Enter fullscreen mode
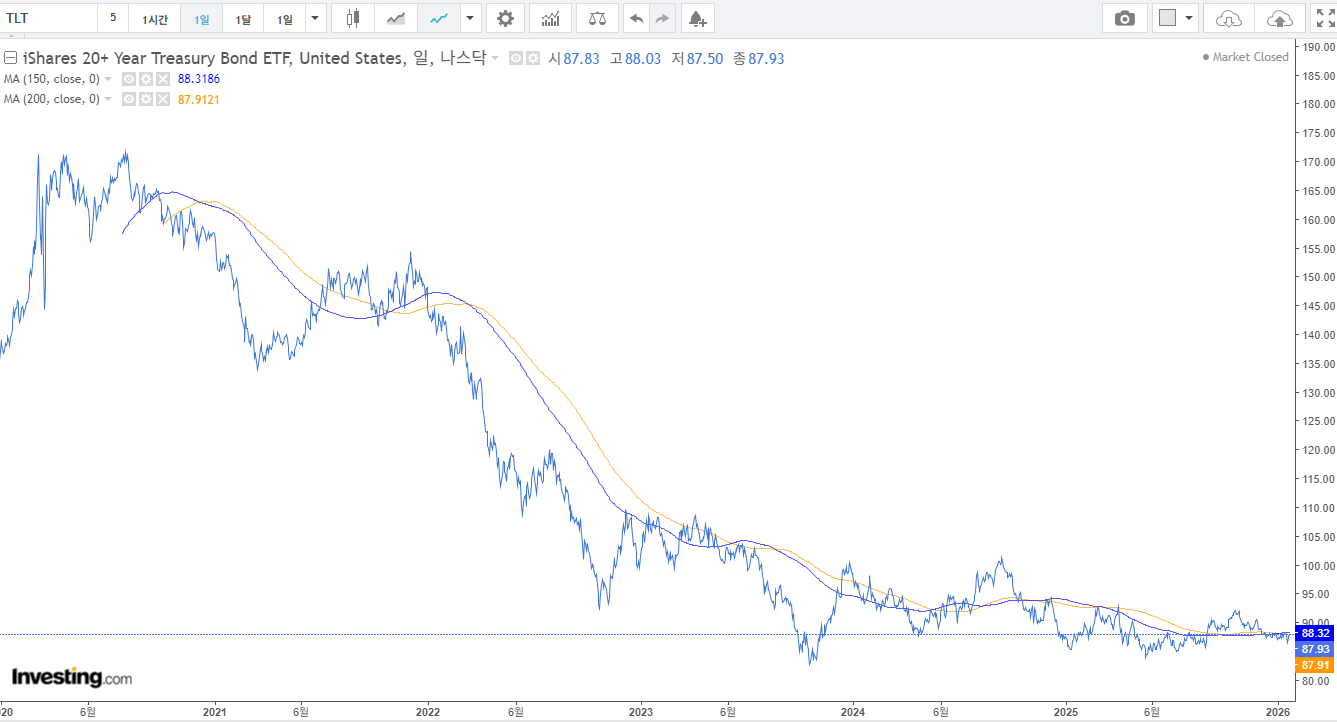 click(1324, 18)
